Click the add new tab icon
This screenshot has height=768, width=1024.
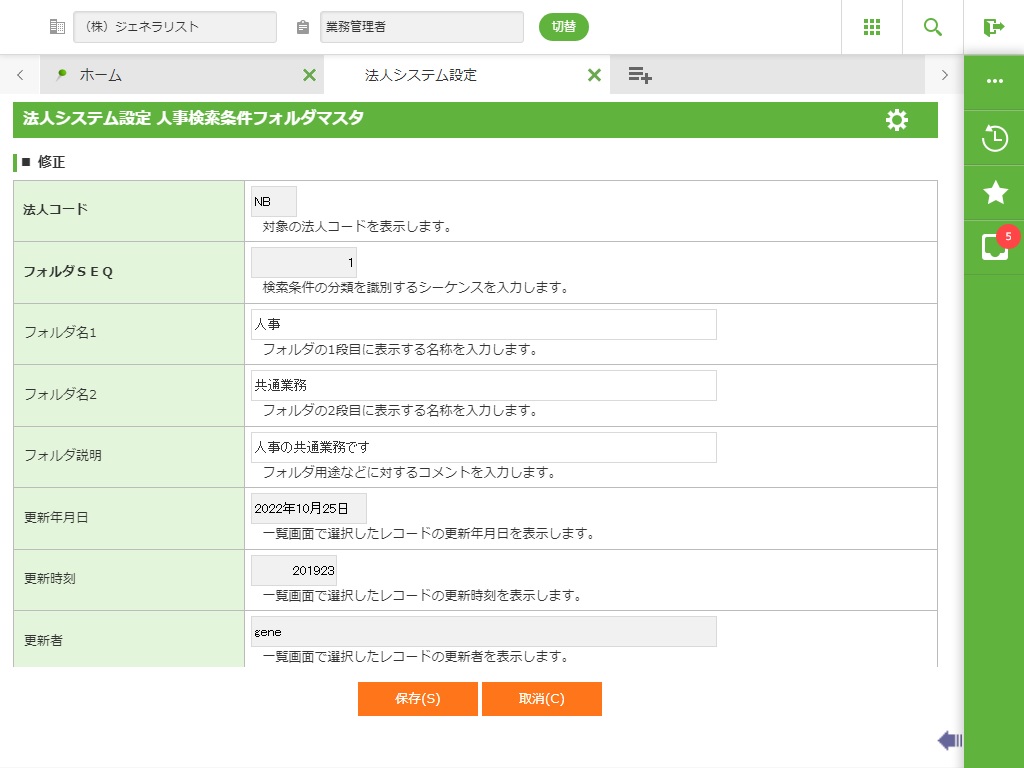640,75
